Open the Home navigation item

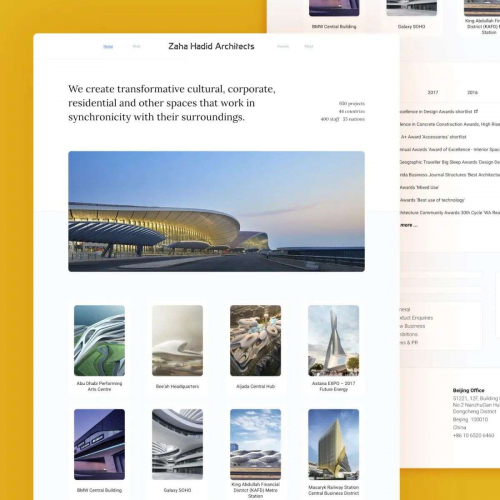(x=108, y=47)
